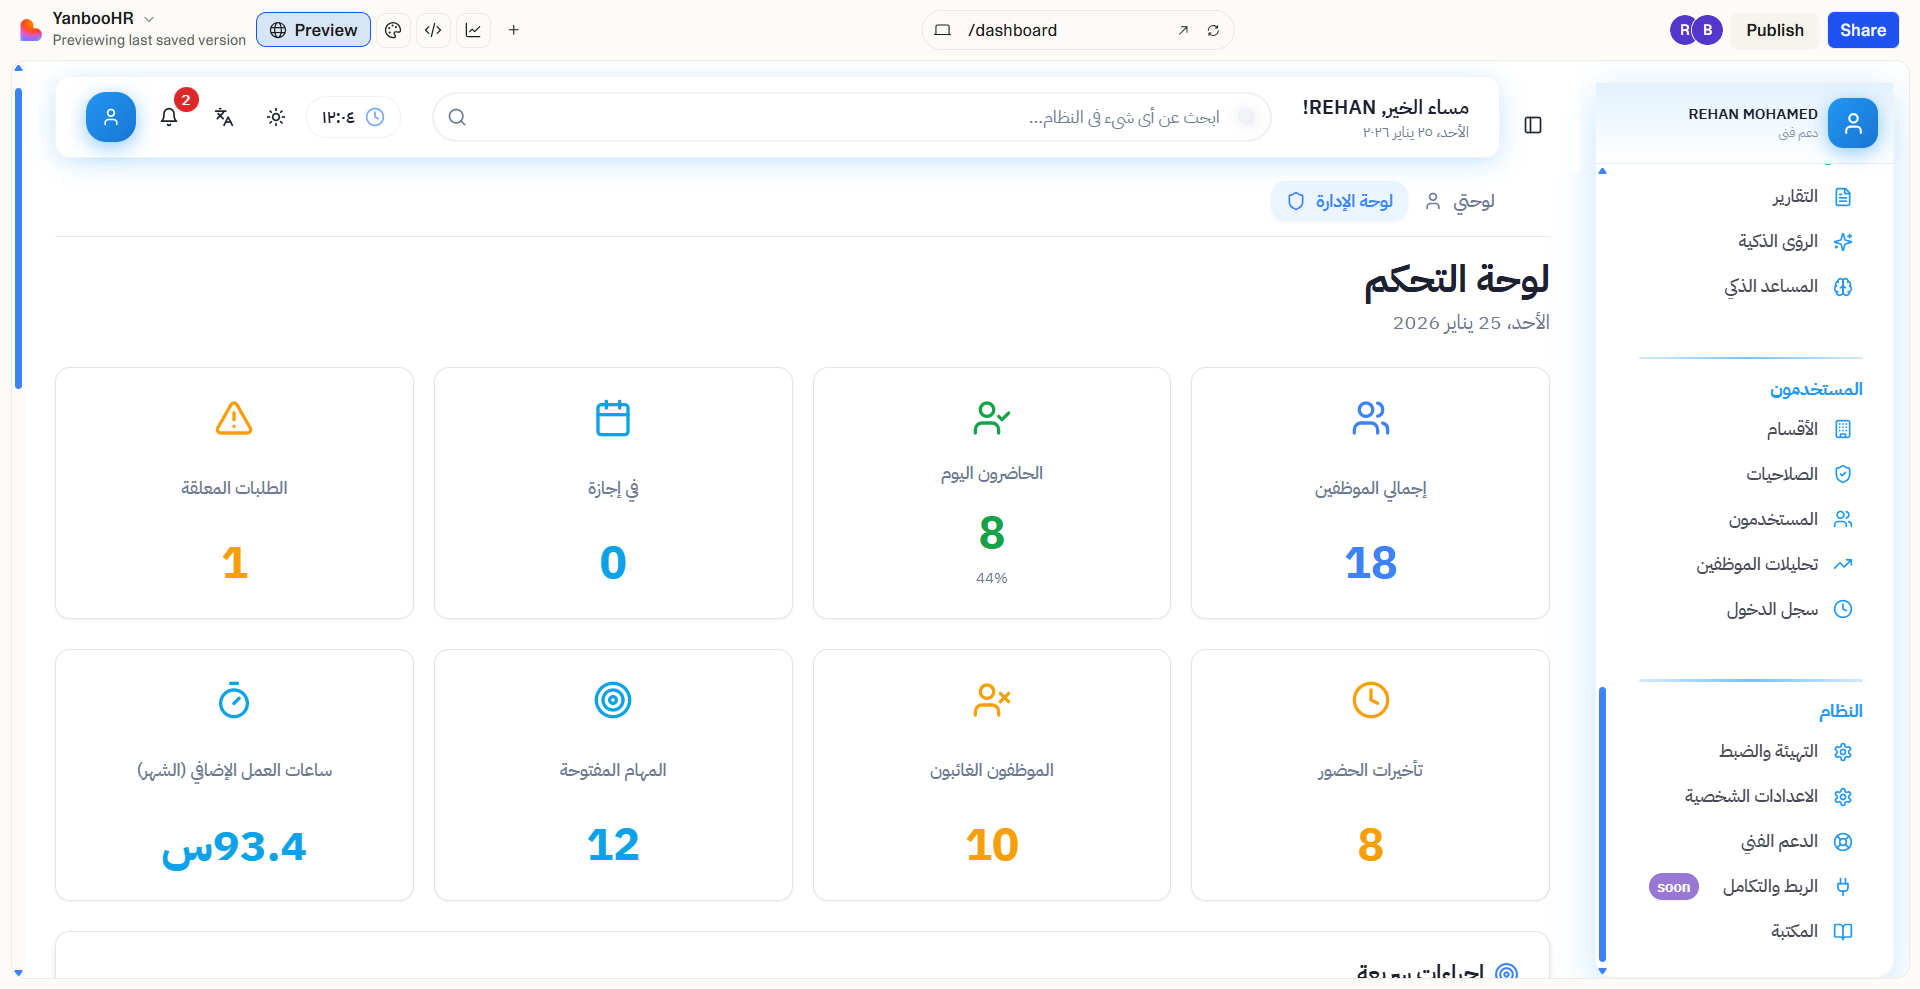Open the analytics chart icon
1920x989 pixels.
pyautogui.click(x=473, y=30)
